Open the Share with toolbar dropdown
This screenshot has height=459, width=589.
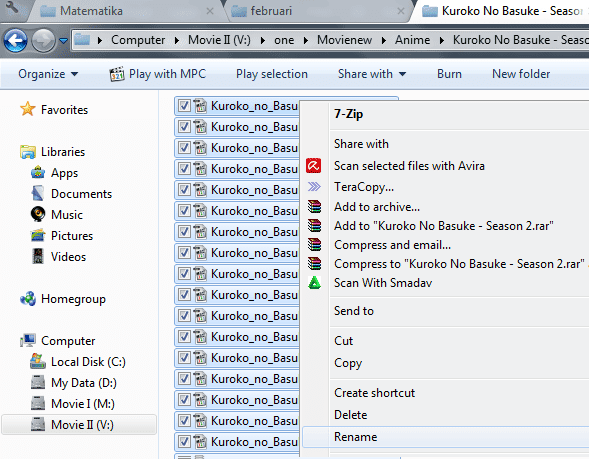(x=372, y=74)
